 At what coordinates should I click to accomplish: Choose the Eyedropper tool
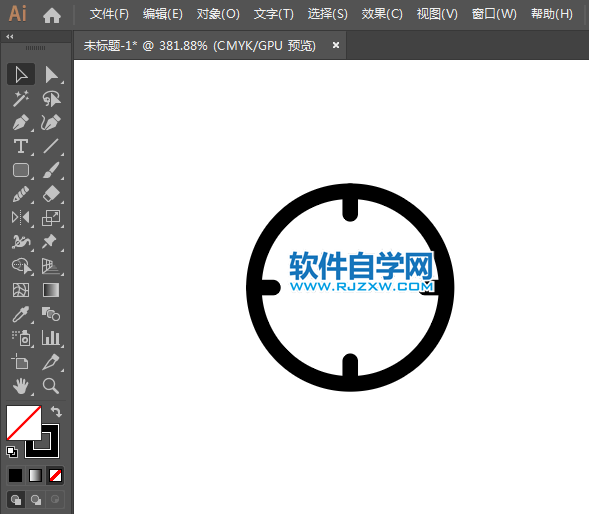[21, 314]
